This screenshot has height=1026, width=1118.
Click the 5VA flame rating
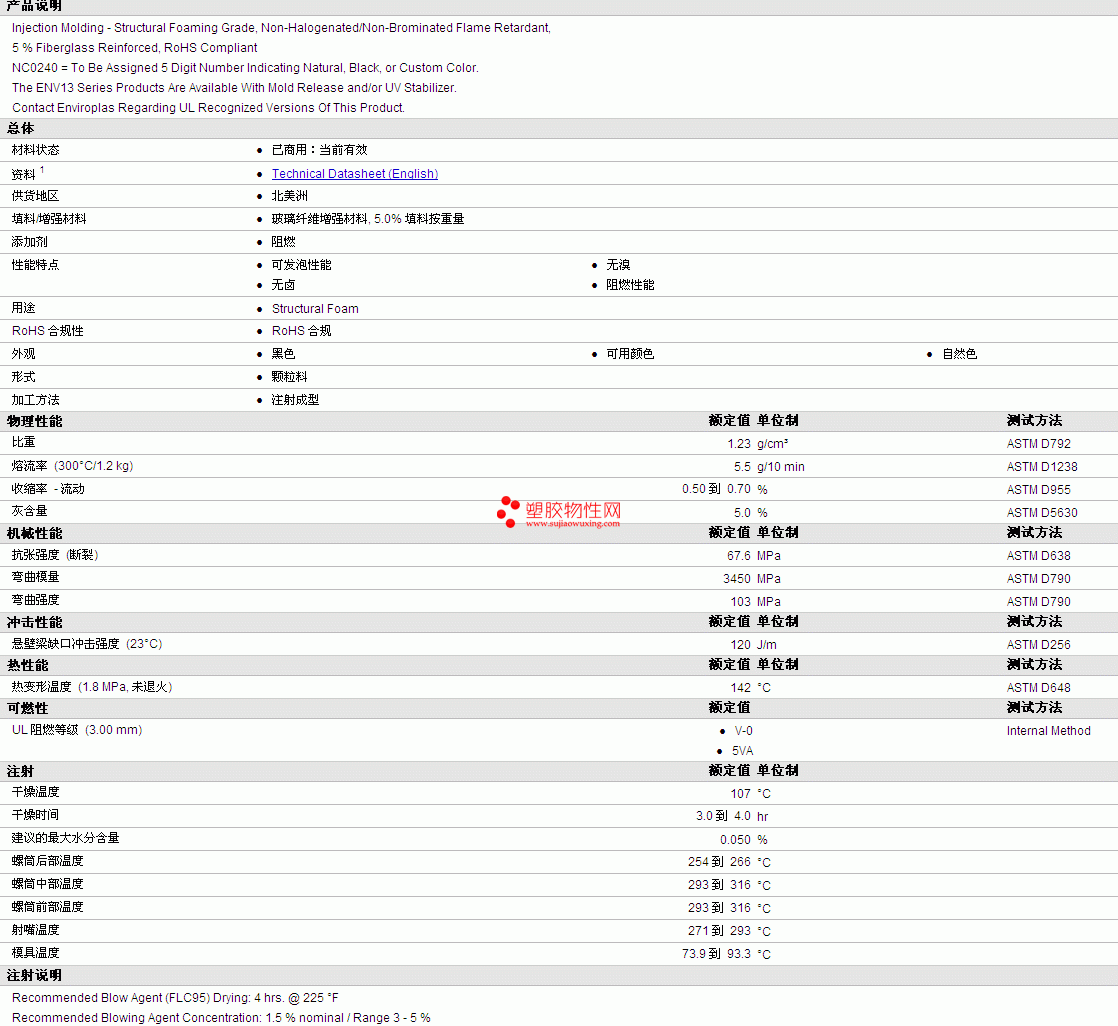click(742, 751)
